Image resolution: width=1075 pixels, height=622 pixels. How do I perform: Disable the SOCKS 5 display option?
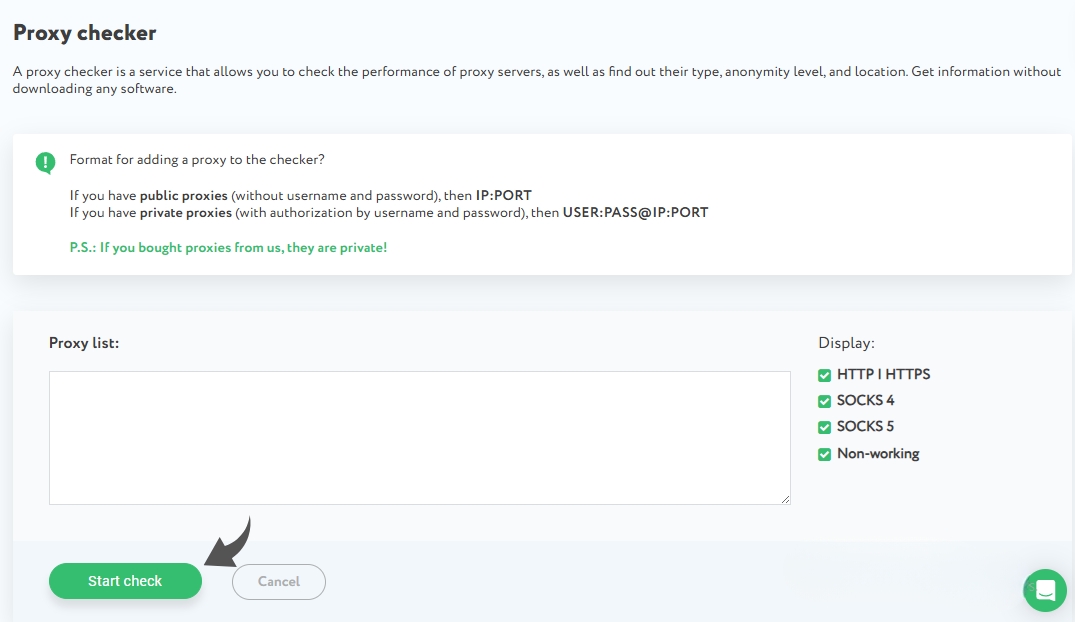825,427
